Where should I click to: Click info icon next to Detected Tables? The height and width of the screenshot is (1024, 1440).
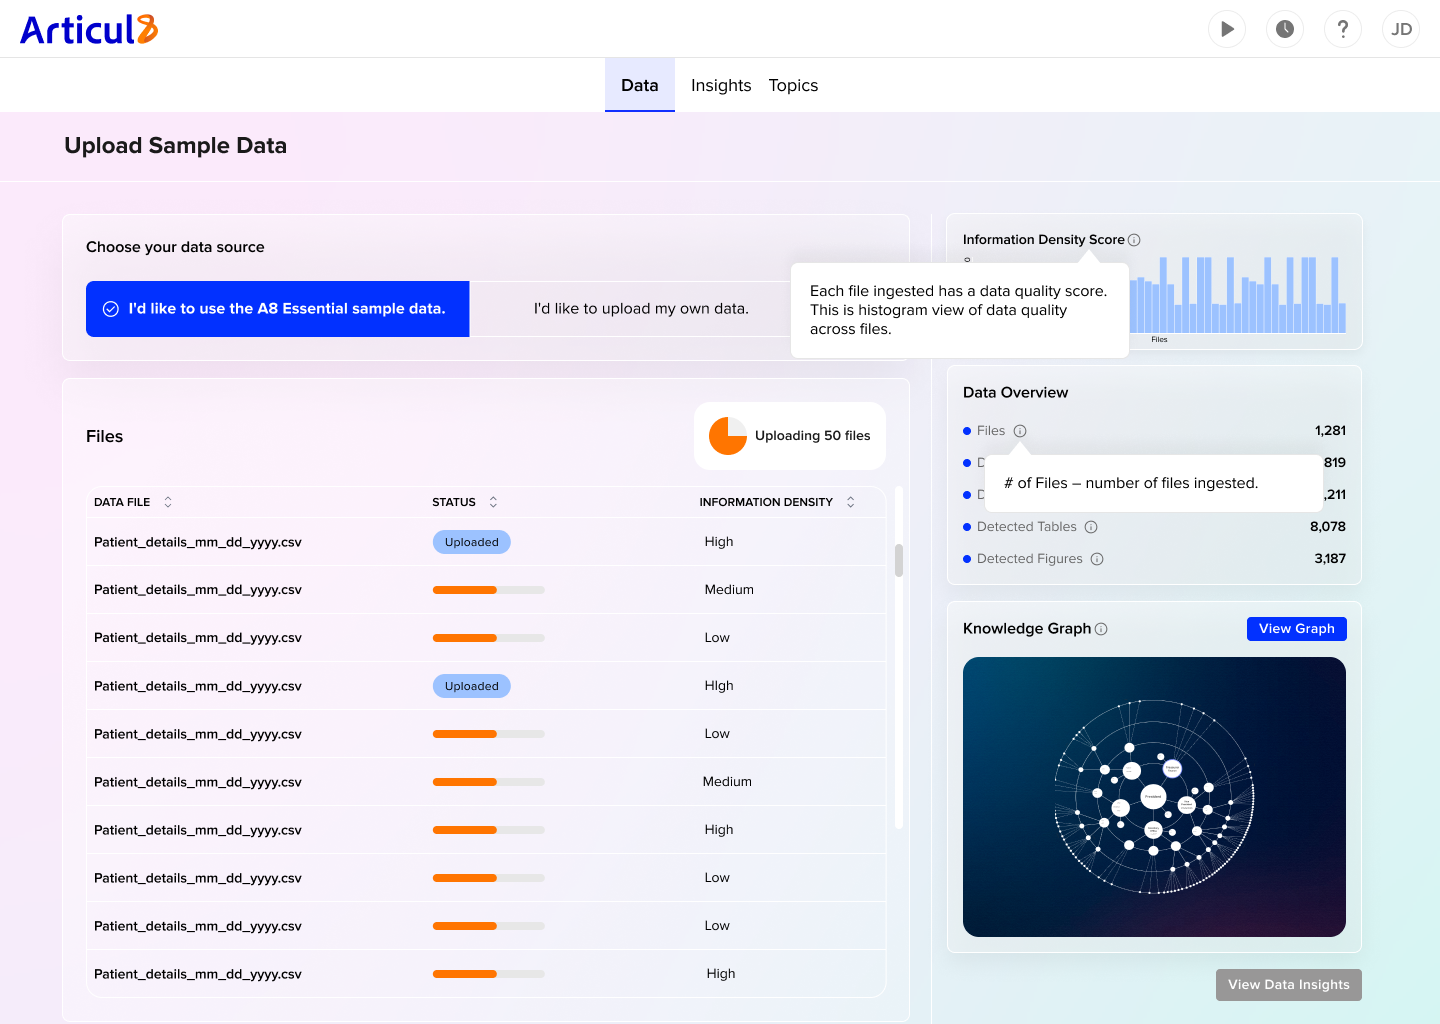(x=1091, y=527)
